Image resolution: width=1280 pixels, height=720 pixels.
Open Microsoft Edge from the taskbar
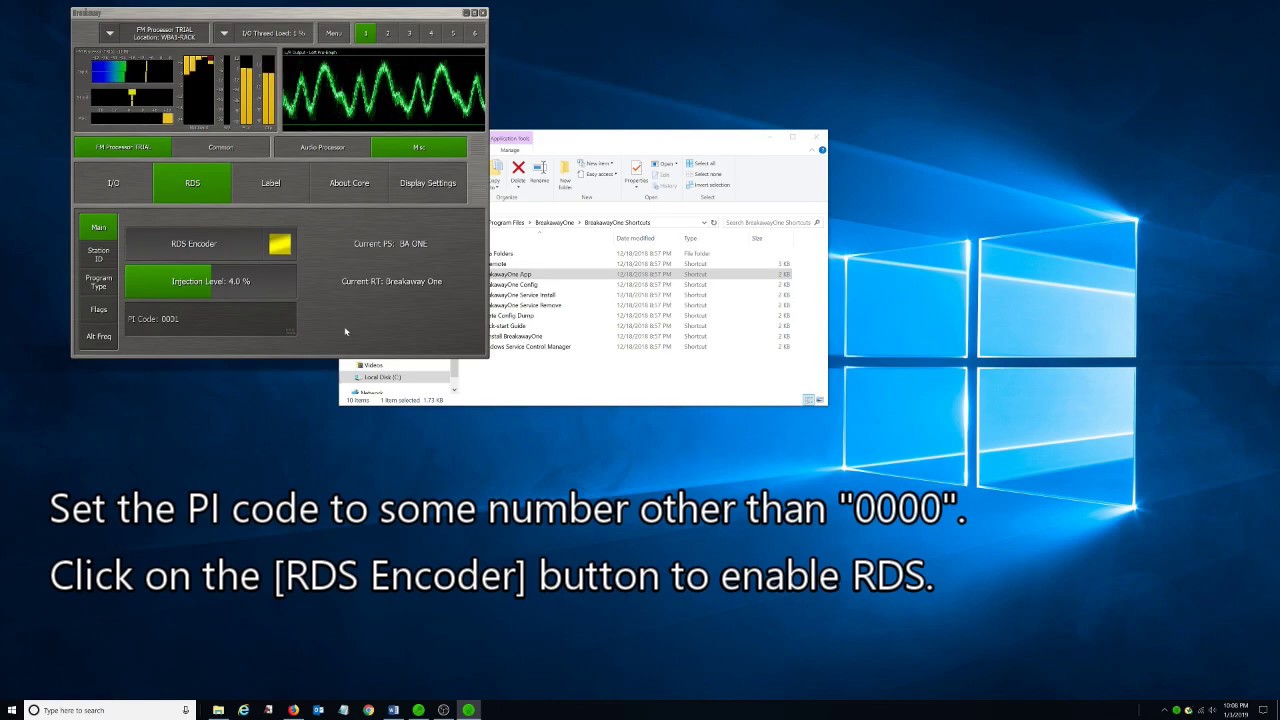[x=243, y=710]
